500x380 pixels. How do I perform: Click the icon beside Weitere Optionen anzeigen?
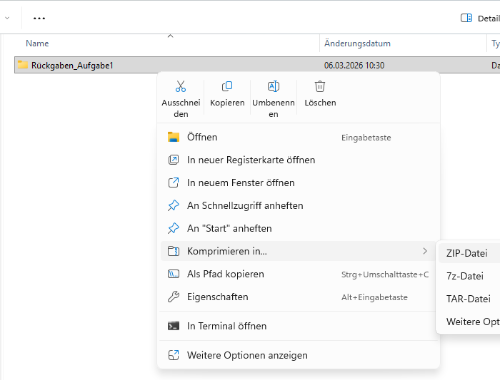coord(173,355)
